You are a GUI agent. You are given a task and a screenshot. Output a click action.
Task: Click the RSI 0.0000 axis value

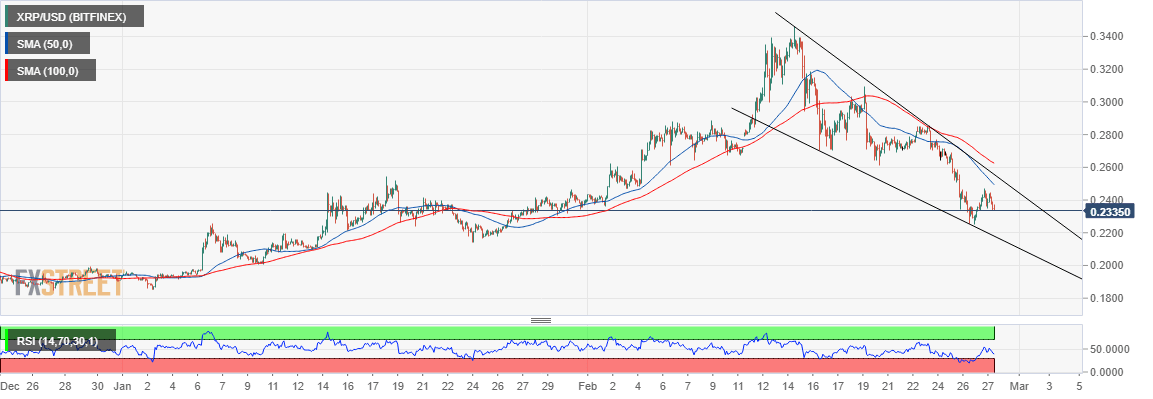(x=1107, y=373)
